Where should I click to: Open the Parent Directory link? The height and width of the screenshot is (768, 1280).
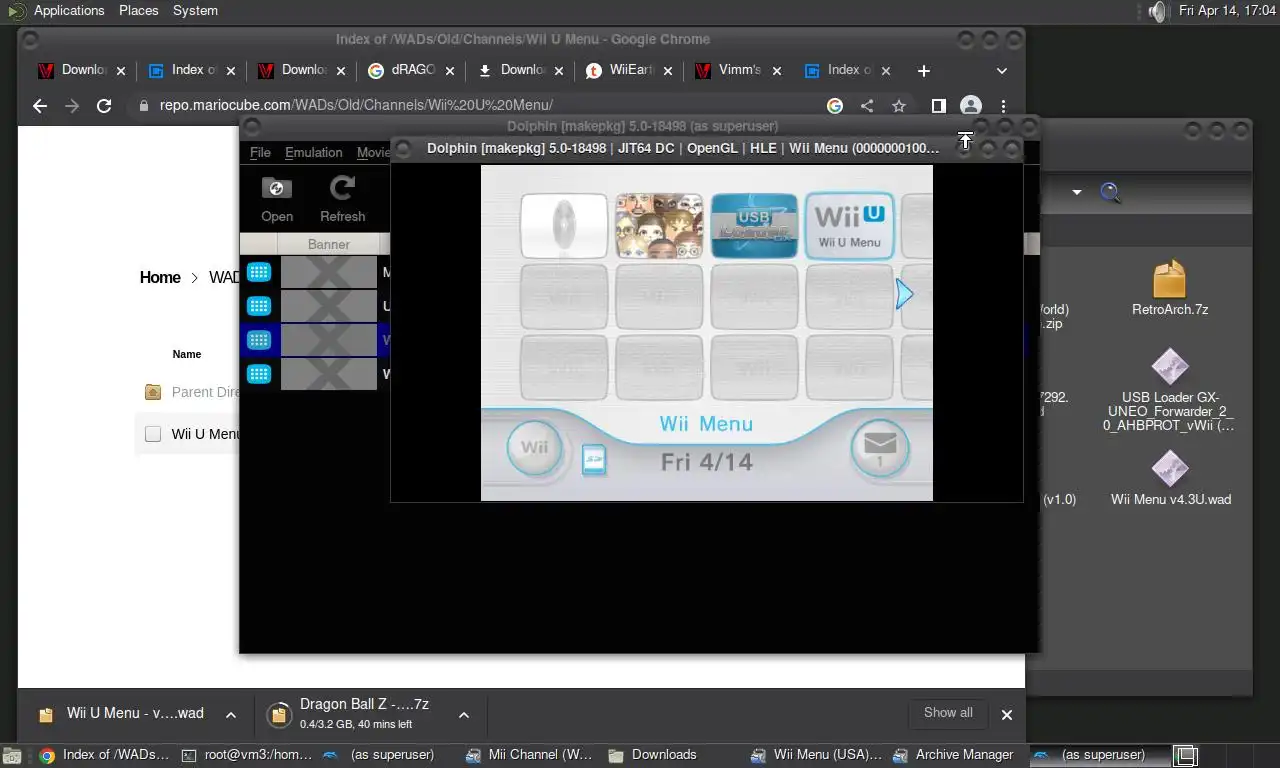(x=205, y=392)
